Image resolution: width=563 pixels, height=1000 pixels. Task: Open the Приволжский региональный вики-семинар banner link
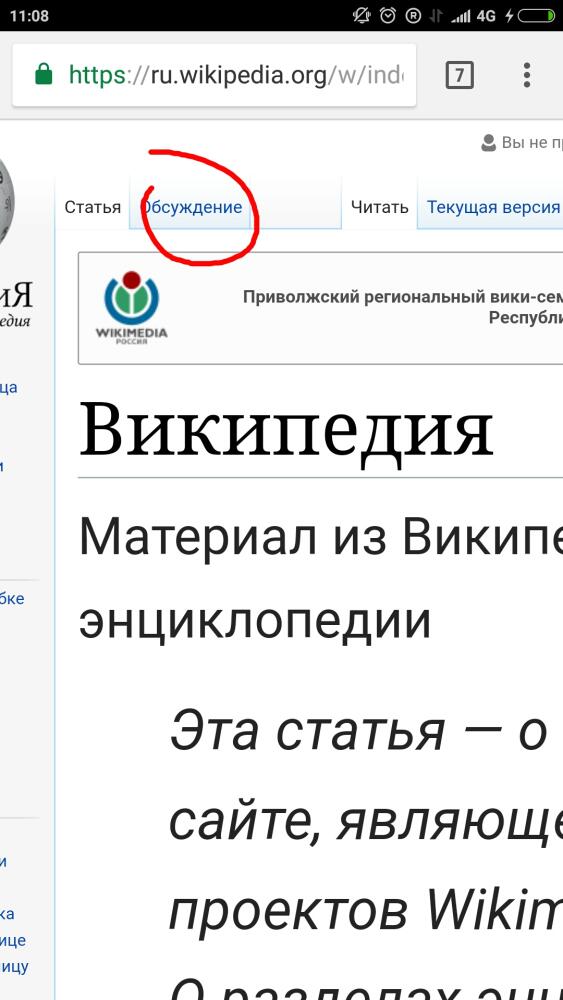[403, 307]
